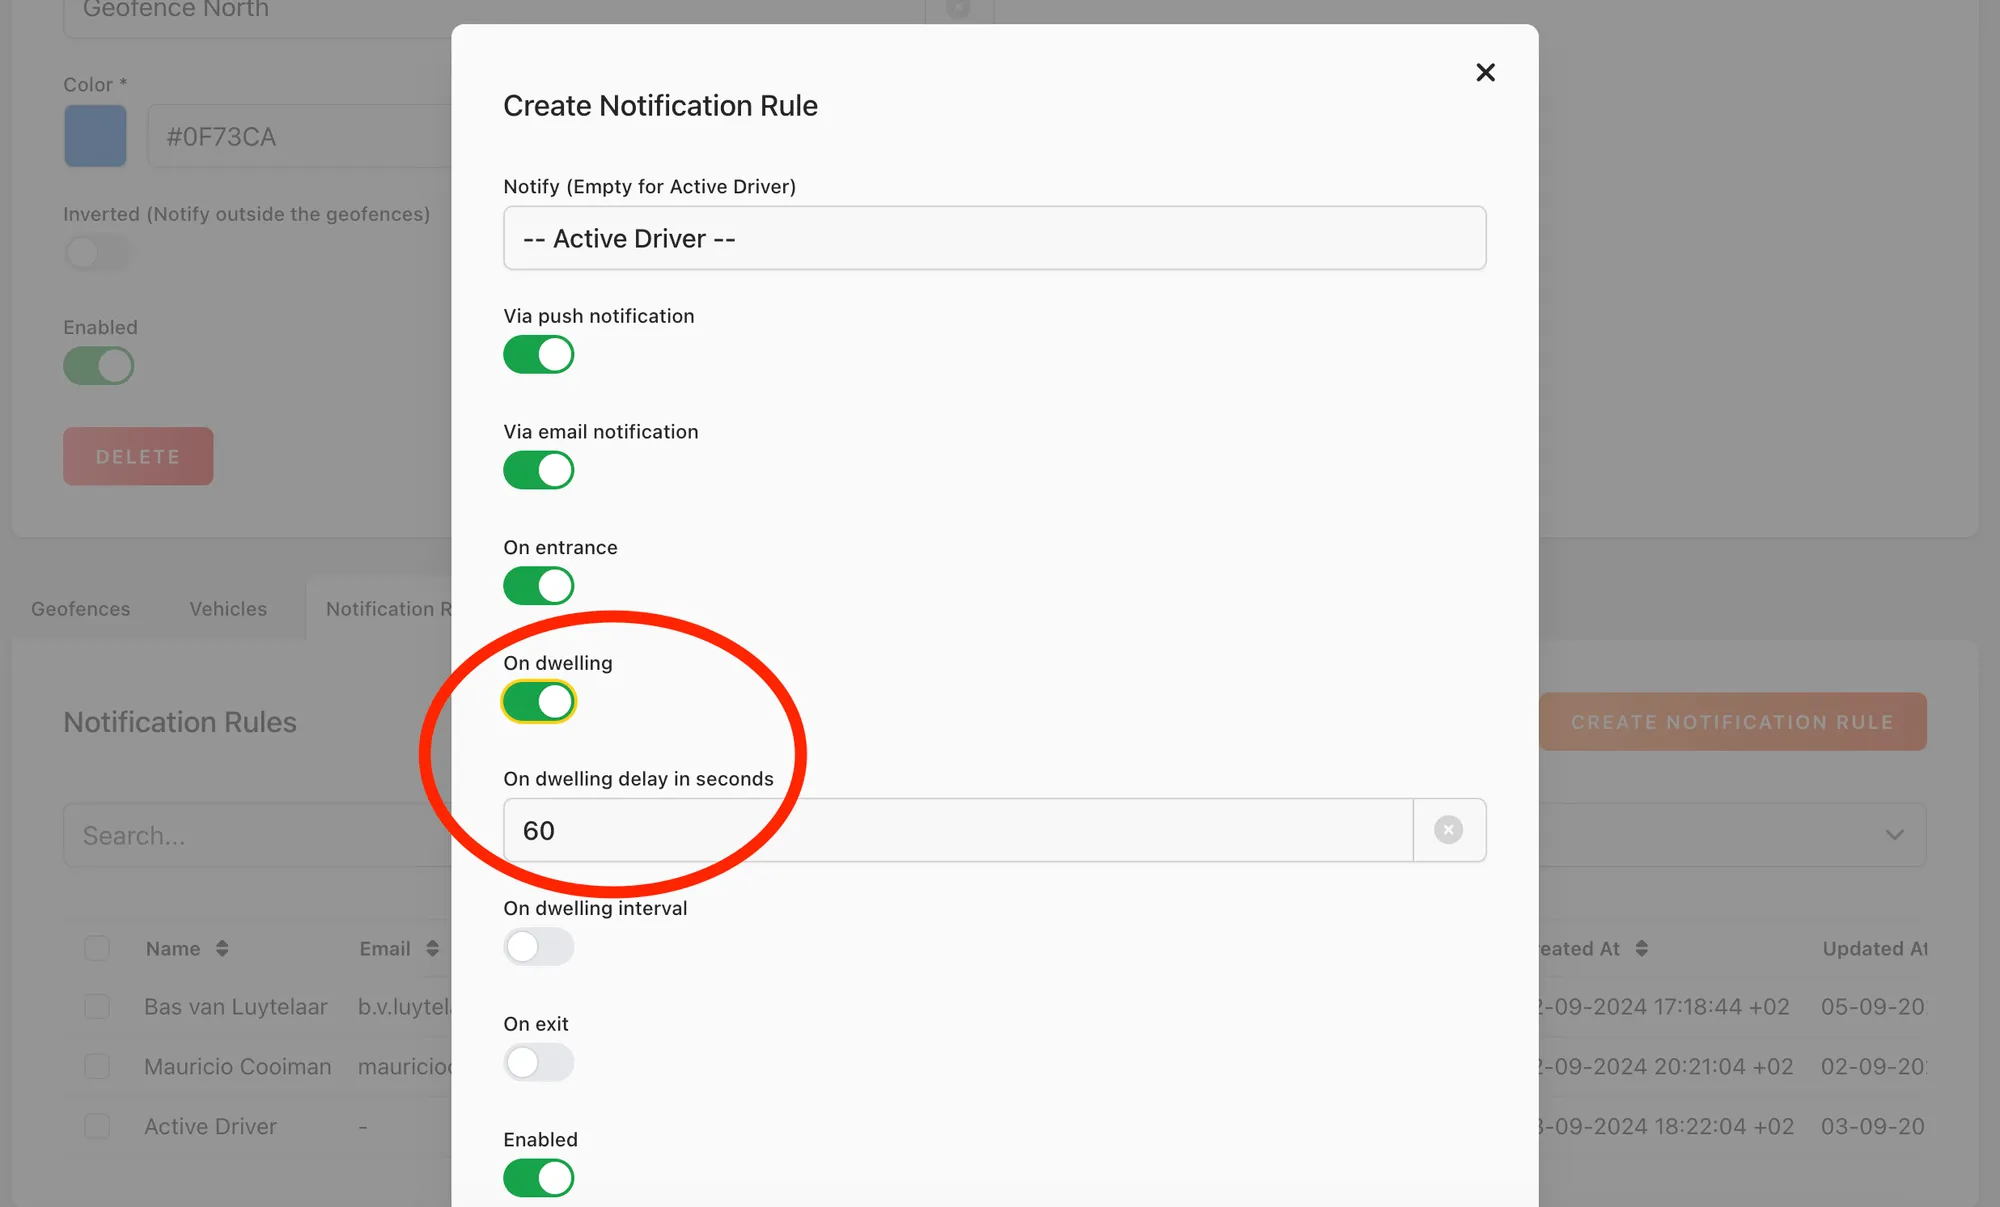Screen dimensions: 2000x1207
Task: Disable the On entrance switch
Action: [x=538, y=586]
